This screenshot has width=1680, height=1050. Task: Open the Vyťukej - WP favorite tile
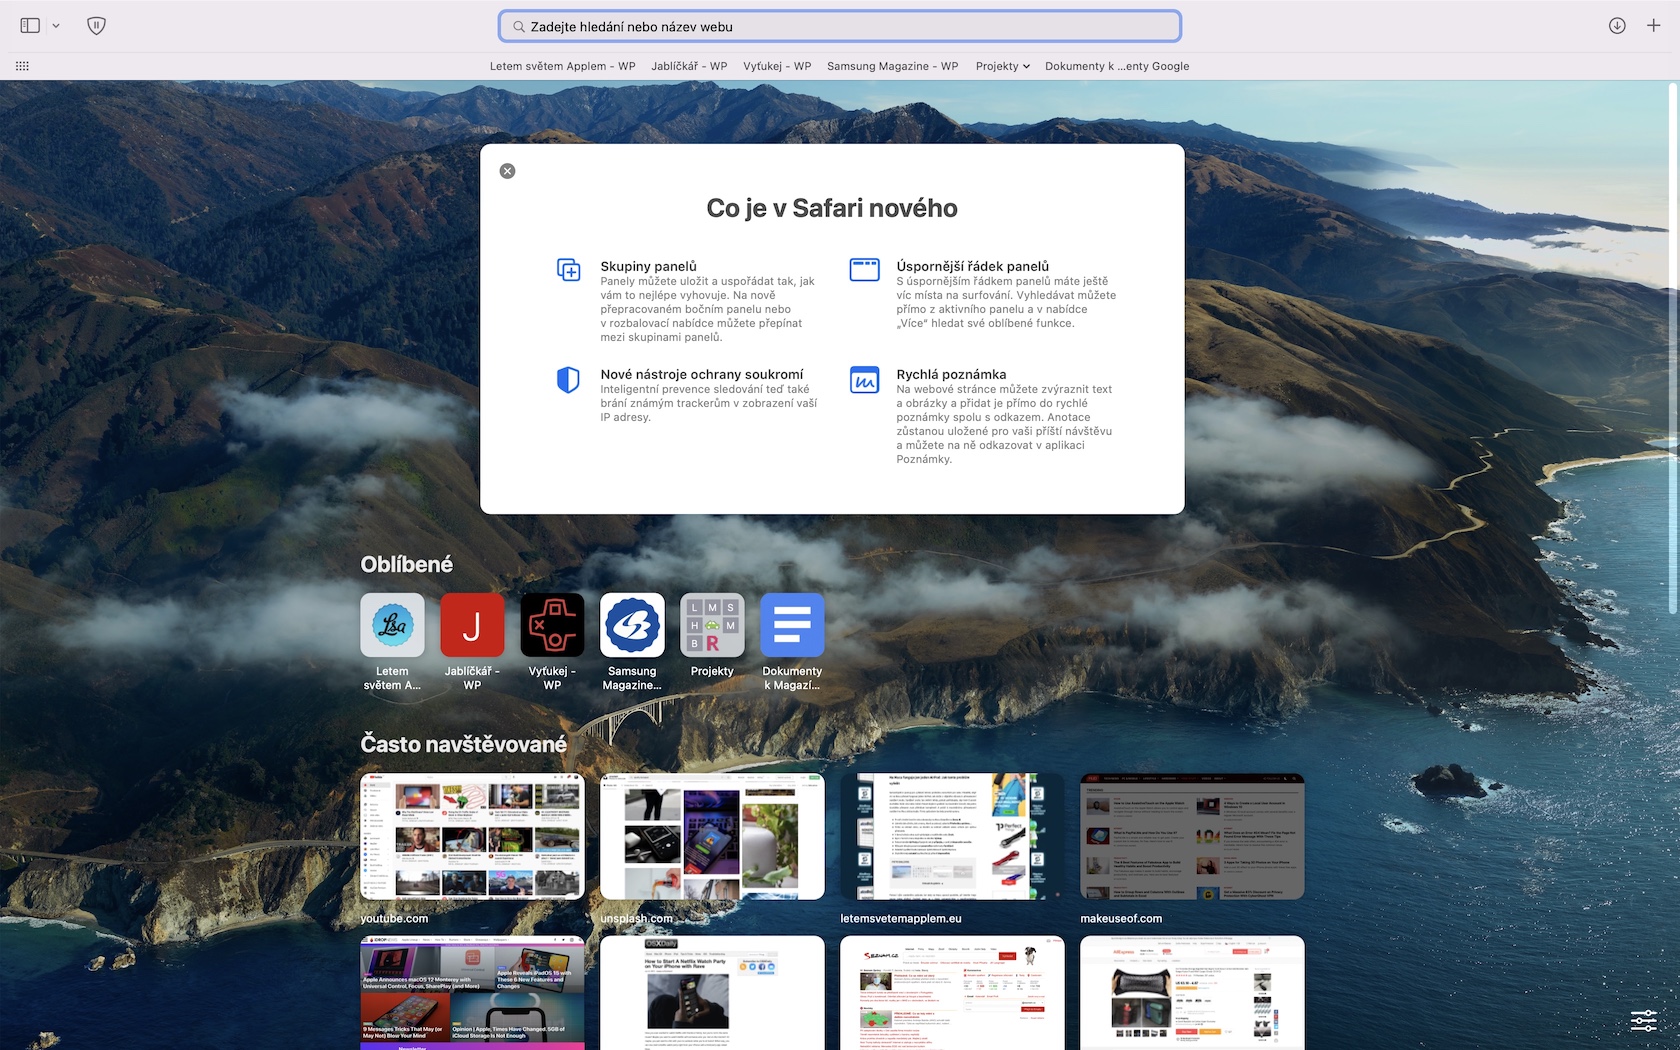click(552, 625)
